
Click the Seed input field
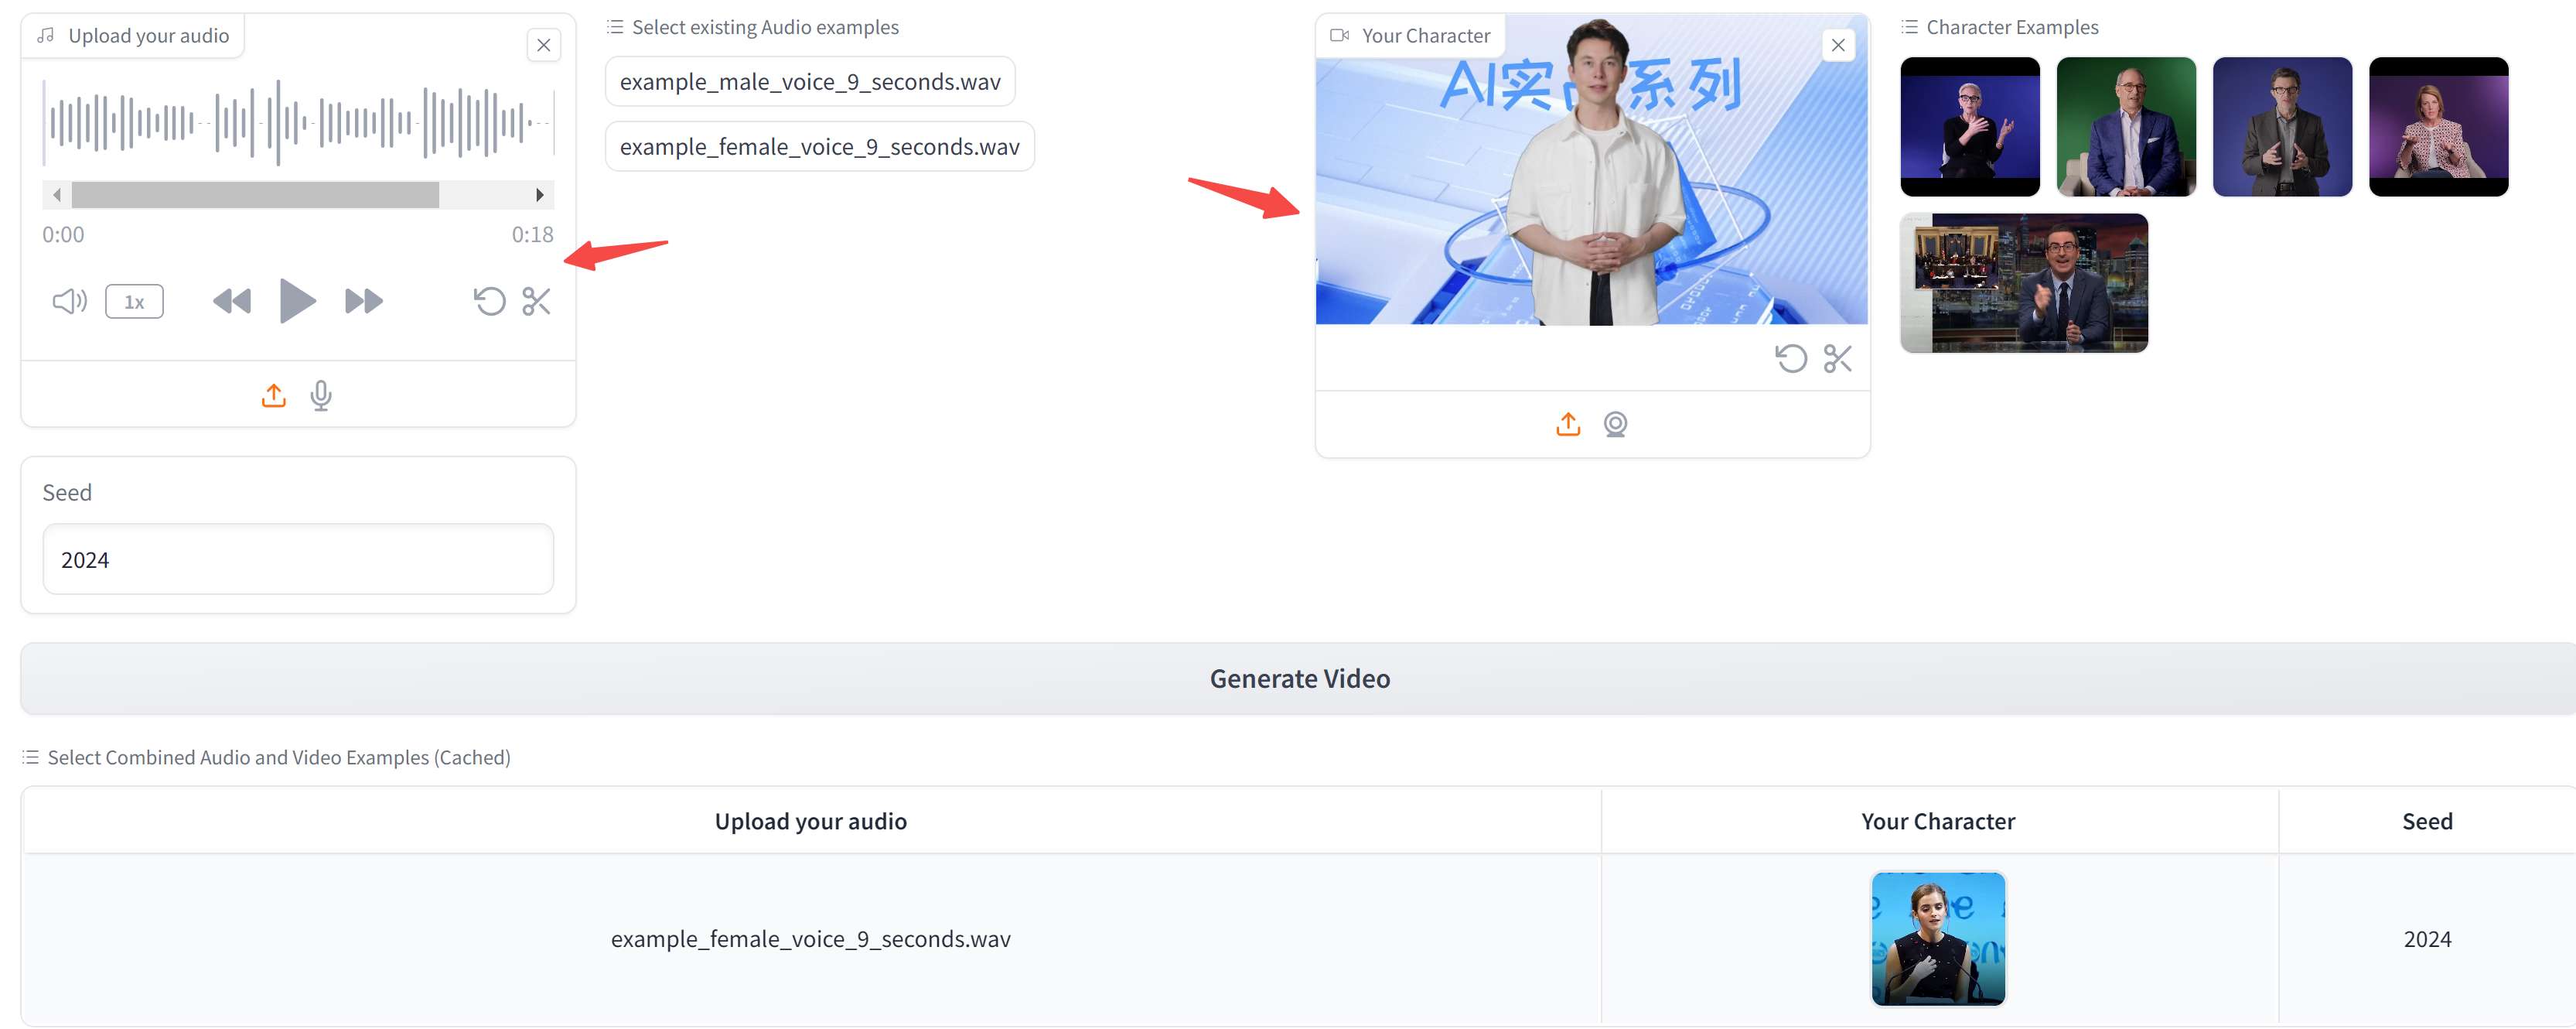pos(298,560)
